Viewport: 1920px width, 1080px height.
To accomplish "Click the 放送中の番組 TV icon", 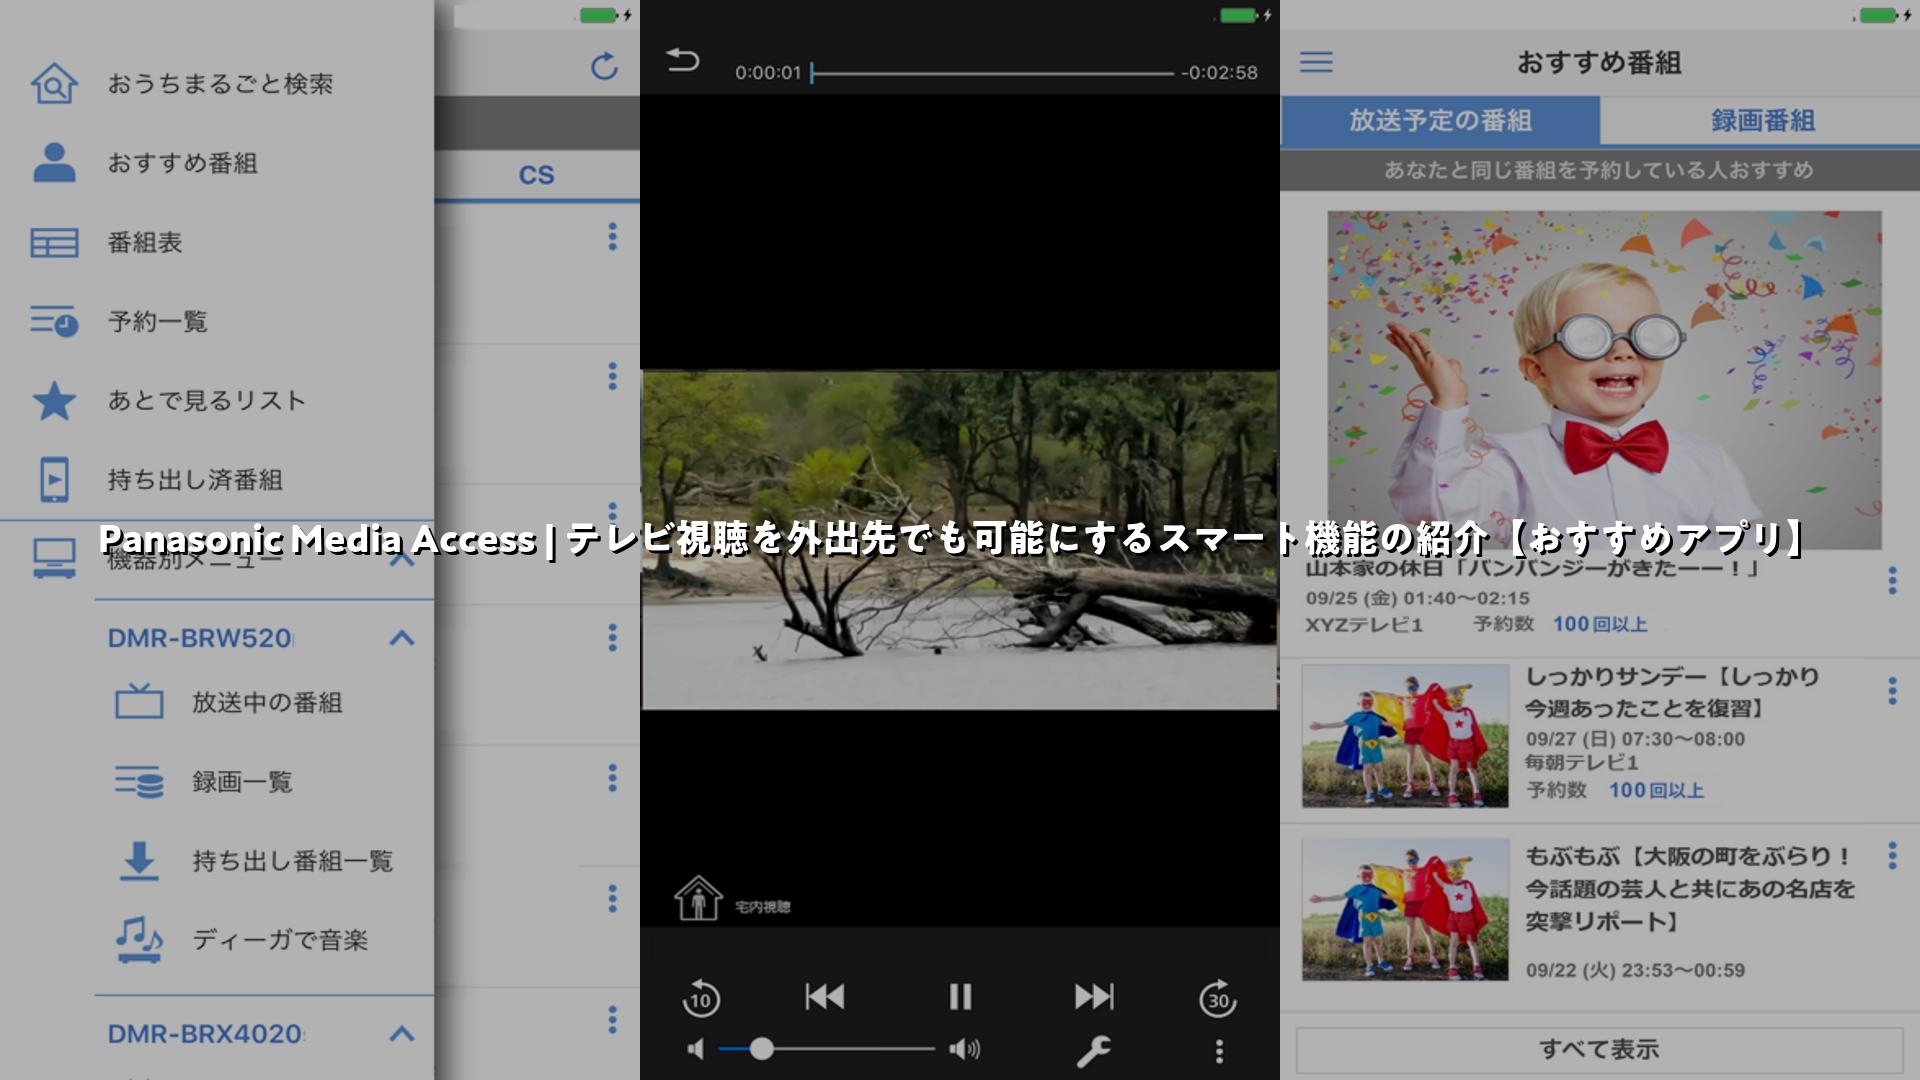I will click(x=139, y=702).
